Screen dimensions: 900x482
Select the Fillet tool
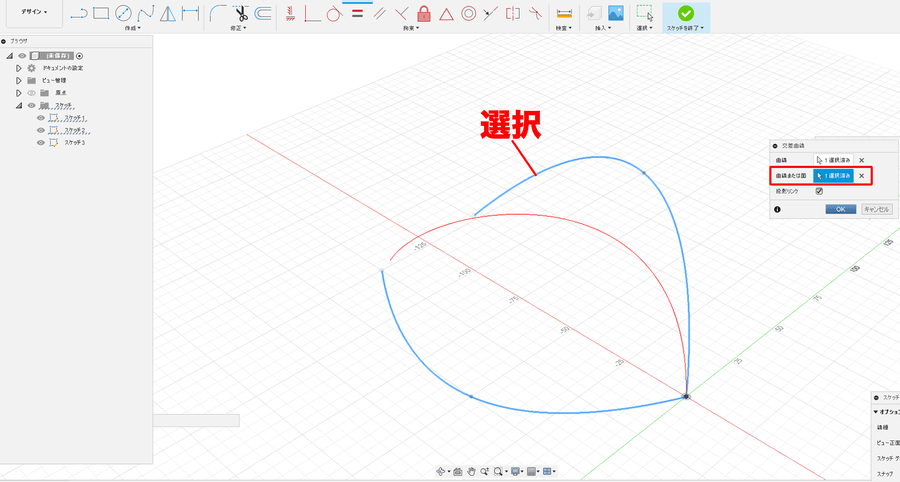coord(218,13)
